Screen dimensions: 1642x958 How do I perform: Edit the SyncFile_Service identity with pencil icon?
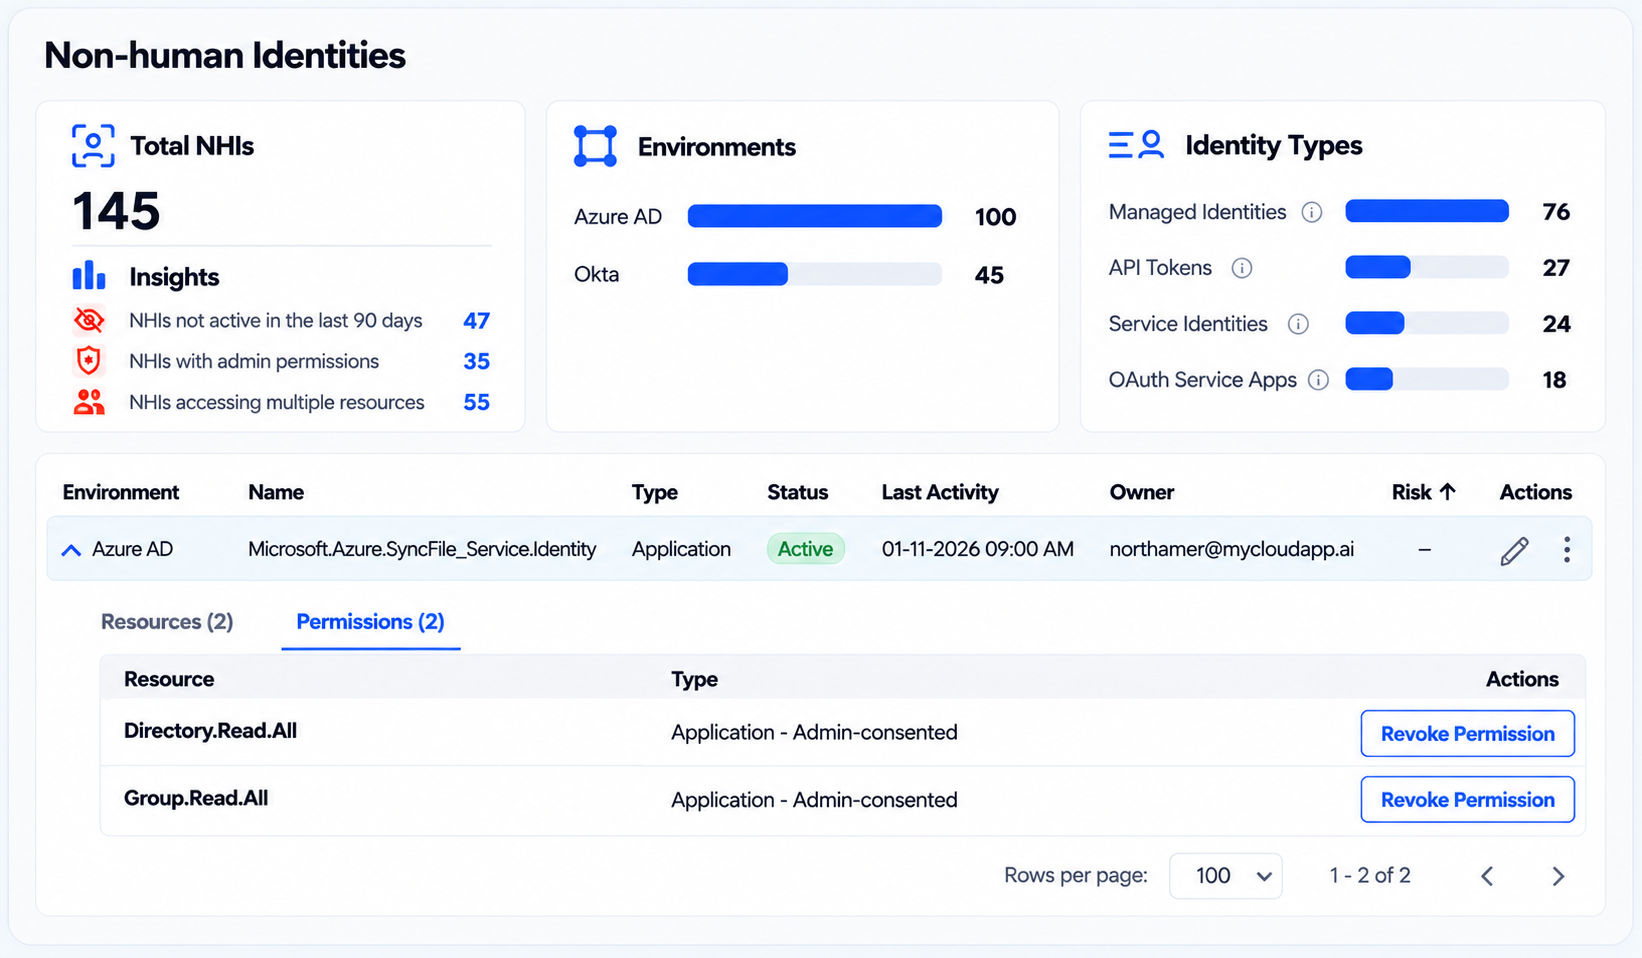1514,550
